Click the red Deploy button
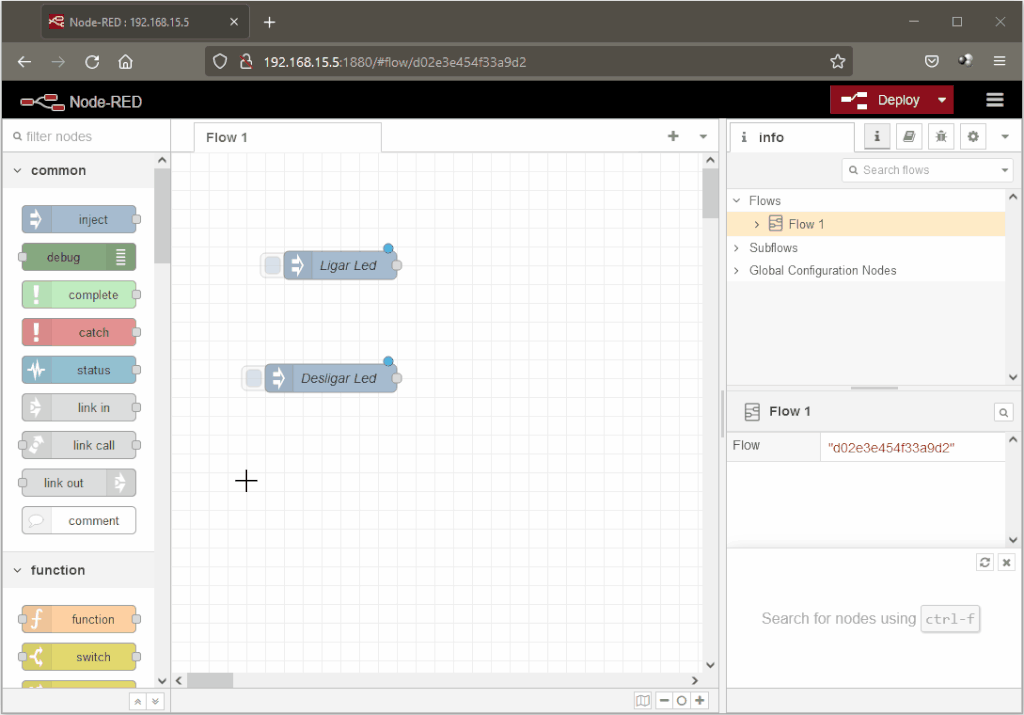 tap(880, 100)
